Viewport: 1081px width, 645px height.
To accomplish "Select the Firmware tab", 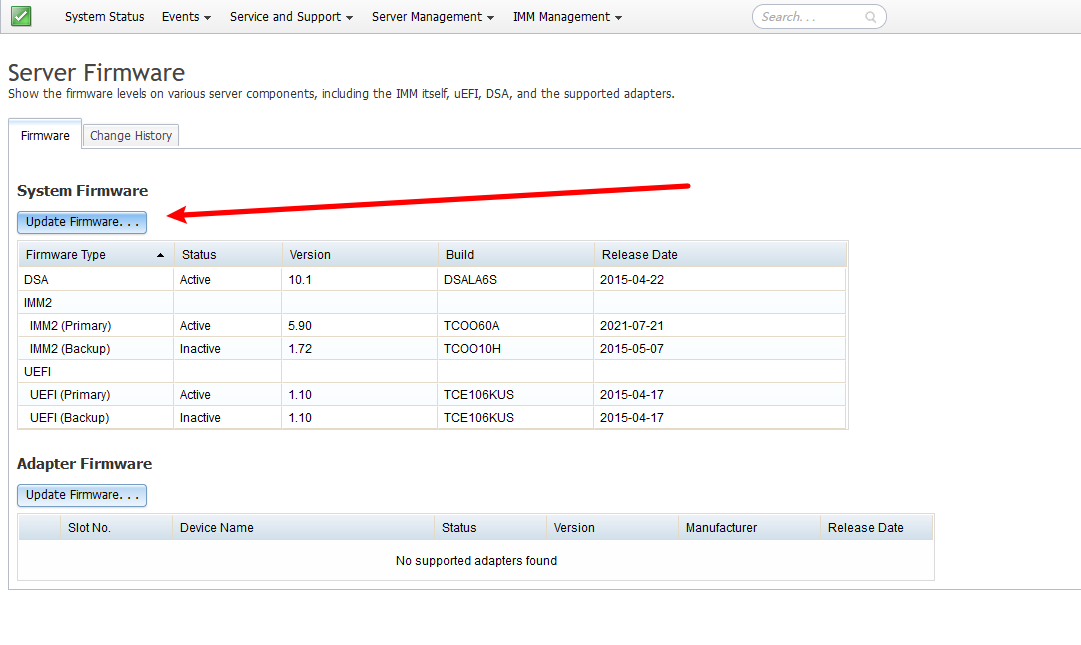I will click(x=45, y=136).
